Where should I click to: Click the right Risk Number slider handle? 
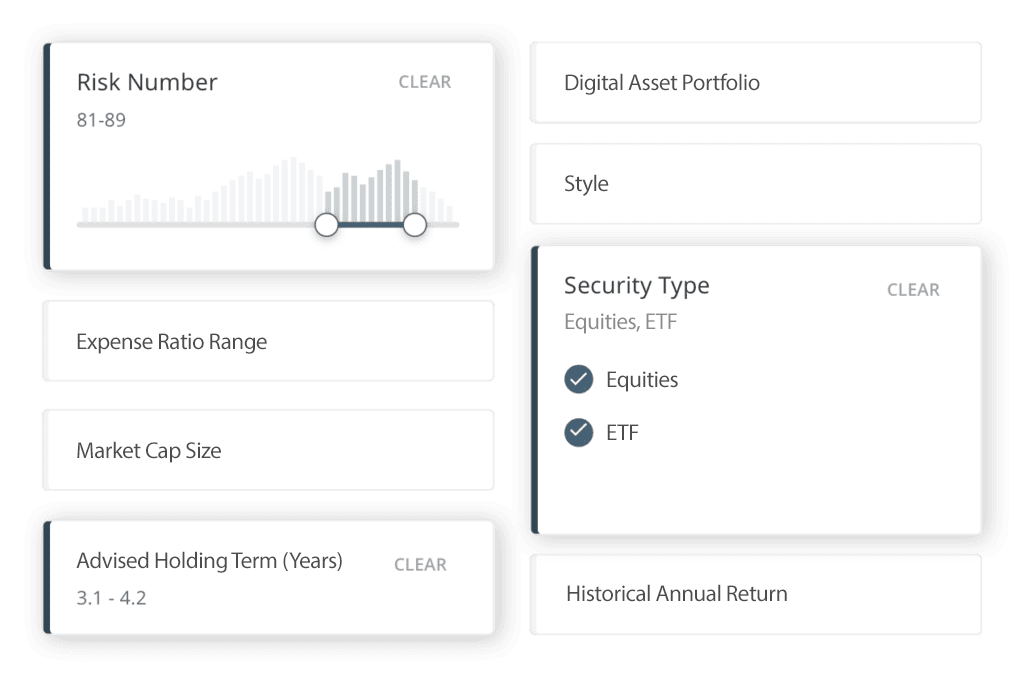point(415,225)
